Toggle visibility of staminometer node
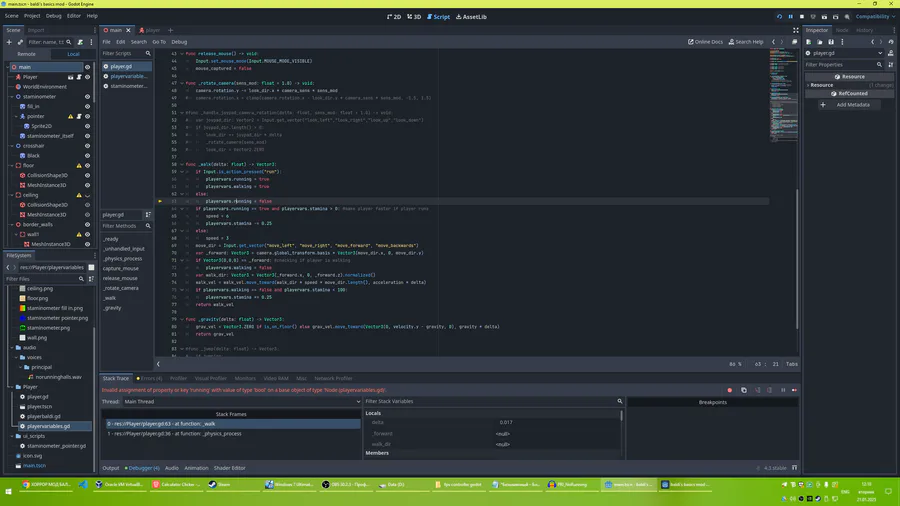 (87, 96)
